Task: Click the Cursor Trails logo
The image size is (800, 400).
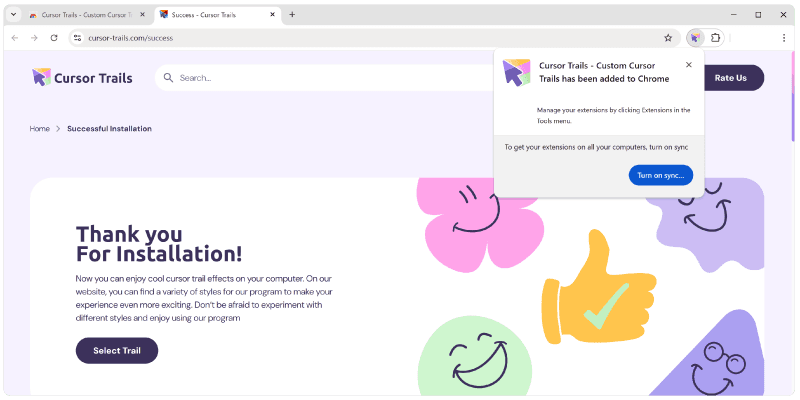Action: (82, 78)
